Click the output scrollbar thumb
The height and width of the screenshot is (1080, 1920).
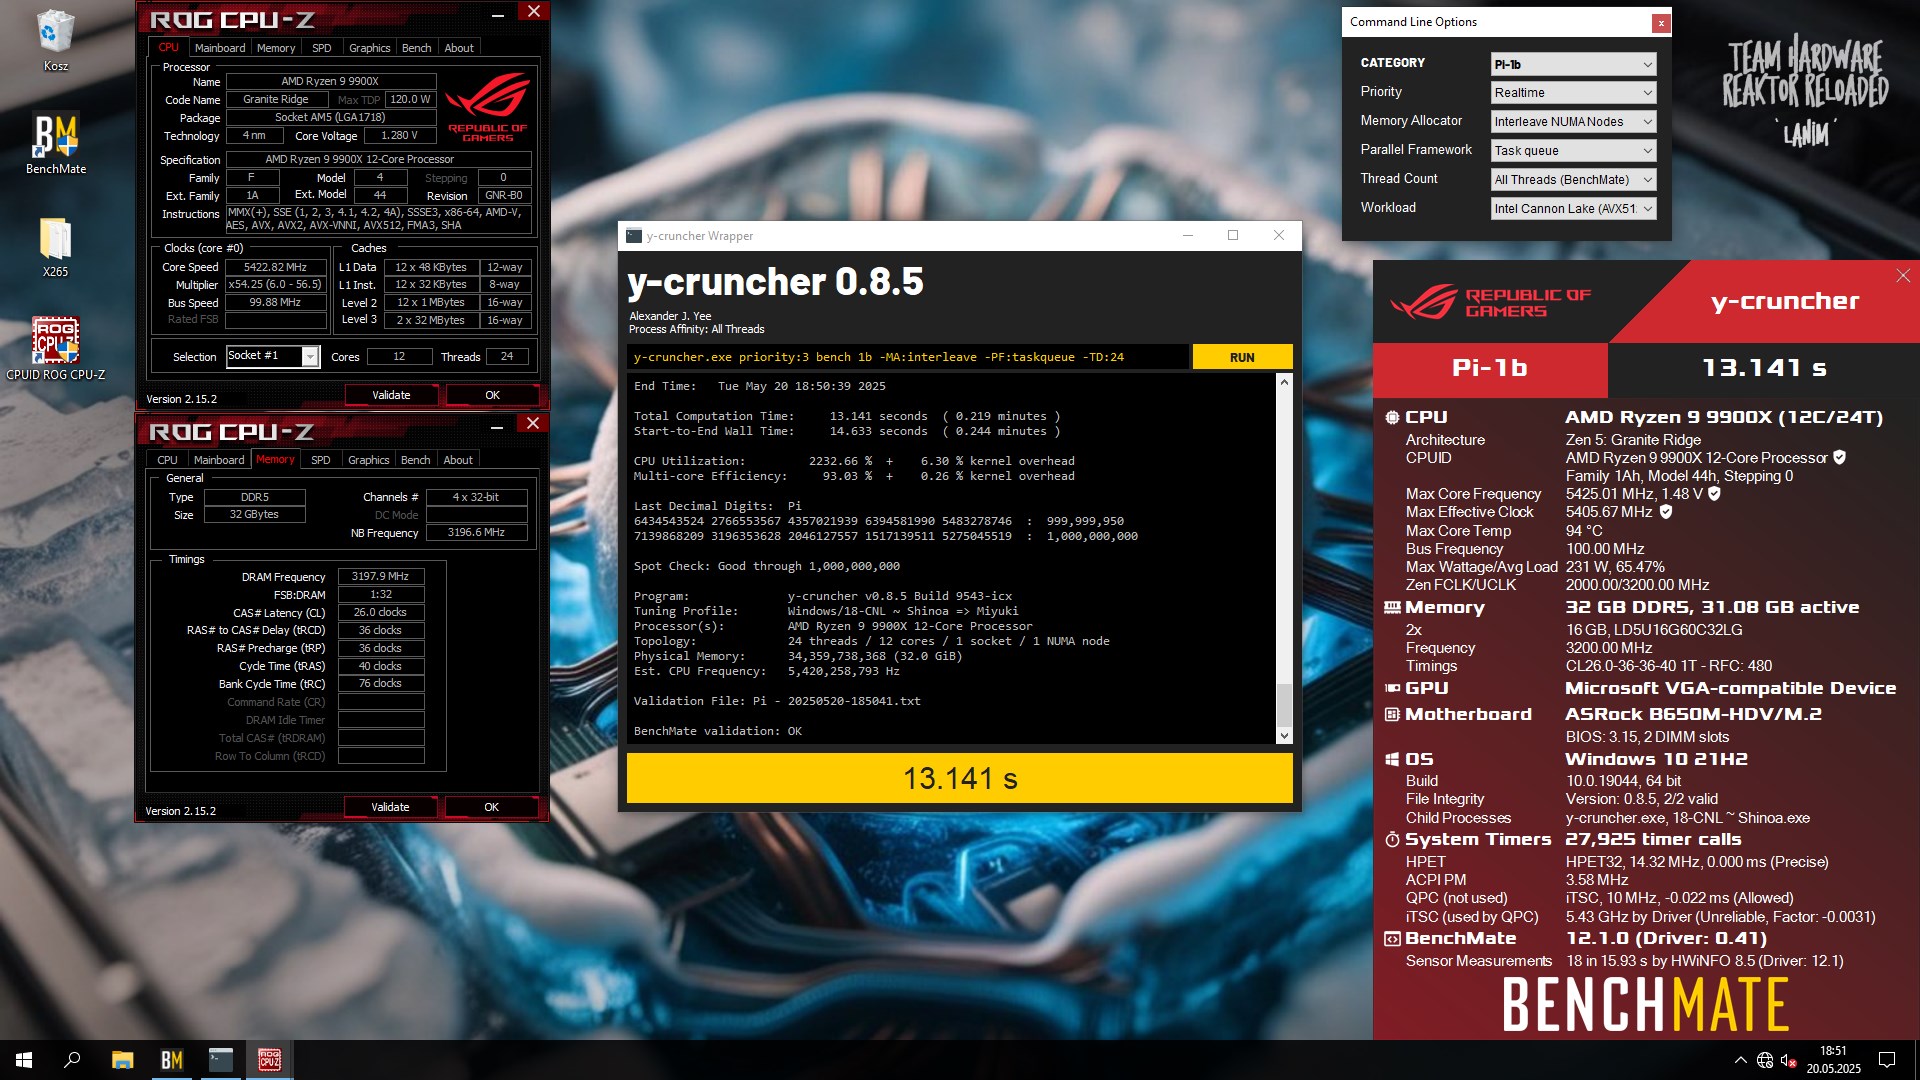click(x=1284, y=706)
